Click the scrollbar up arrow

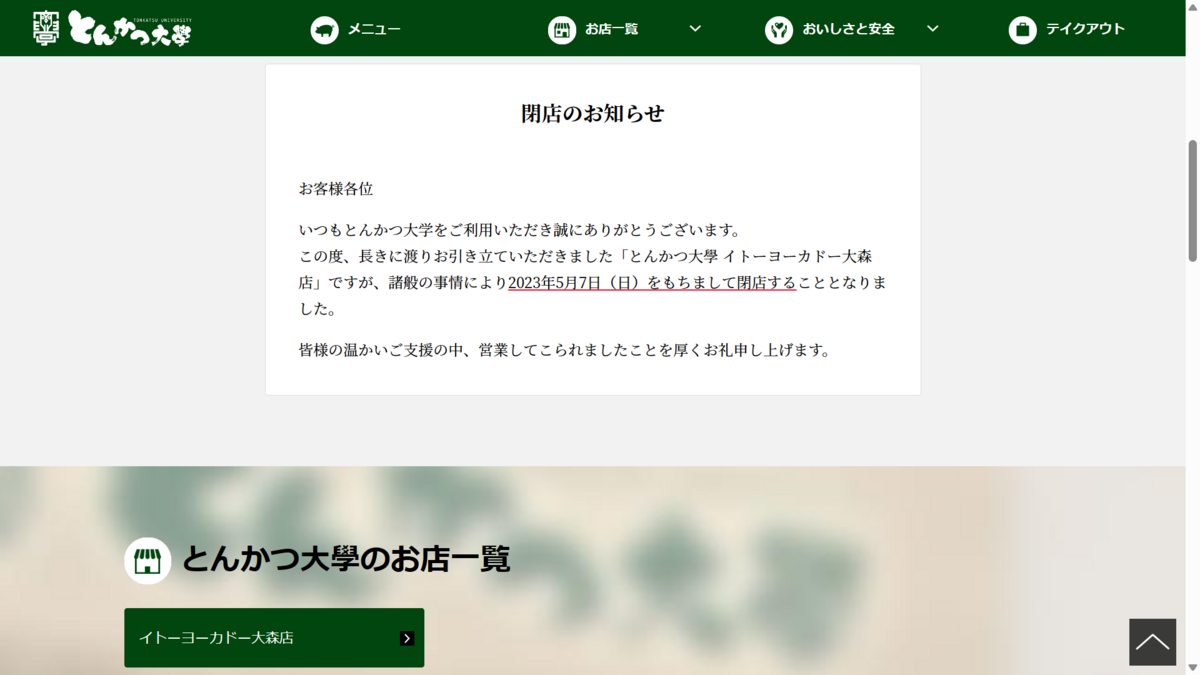tap(1192, 6)
